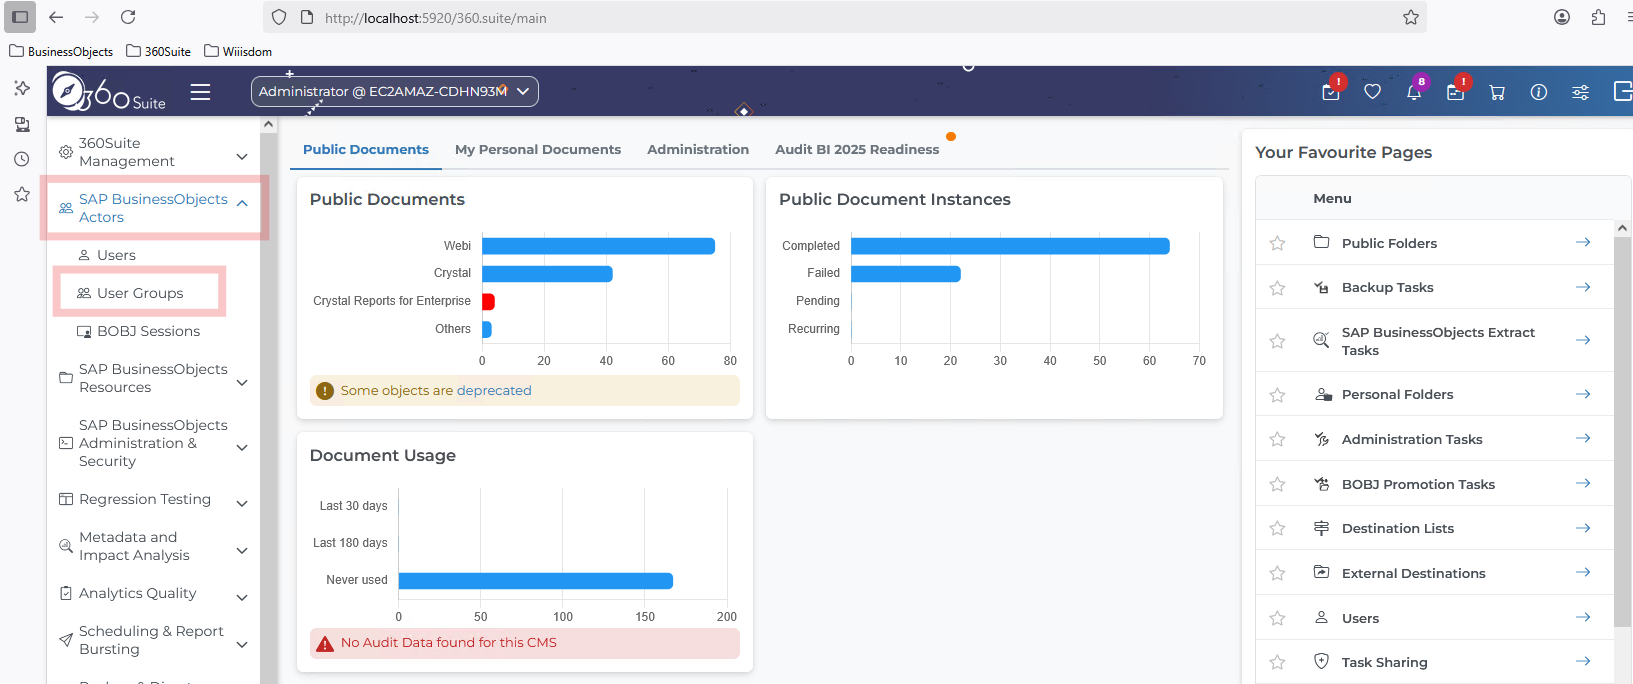Toggle favourite star for Destination Lists
Viewport: 1633px width, 684px height.
coord(1277,528)
